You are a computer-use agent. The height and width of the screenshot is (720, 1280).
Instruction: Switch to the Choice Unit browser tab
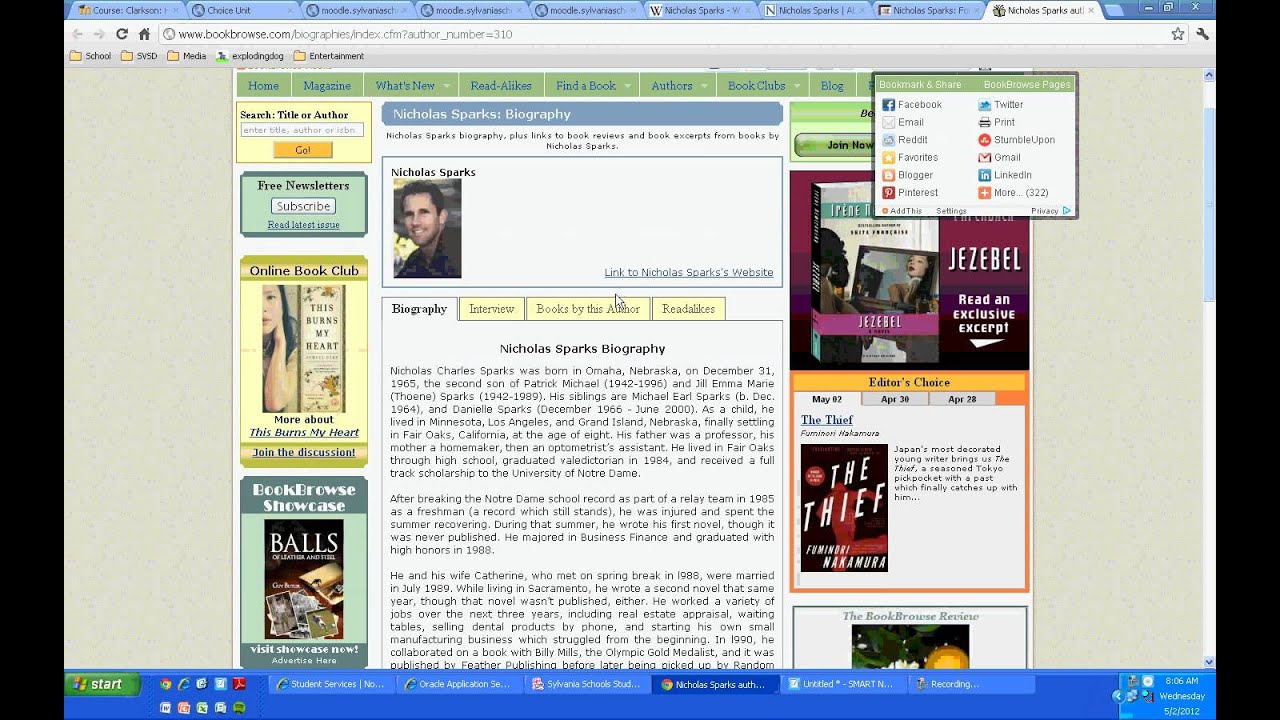point(242,10)
